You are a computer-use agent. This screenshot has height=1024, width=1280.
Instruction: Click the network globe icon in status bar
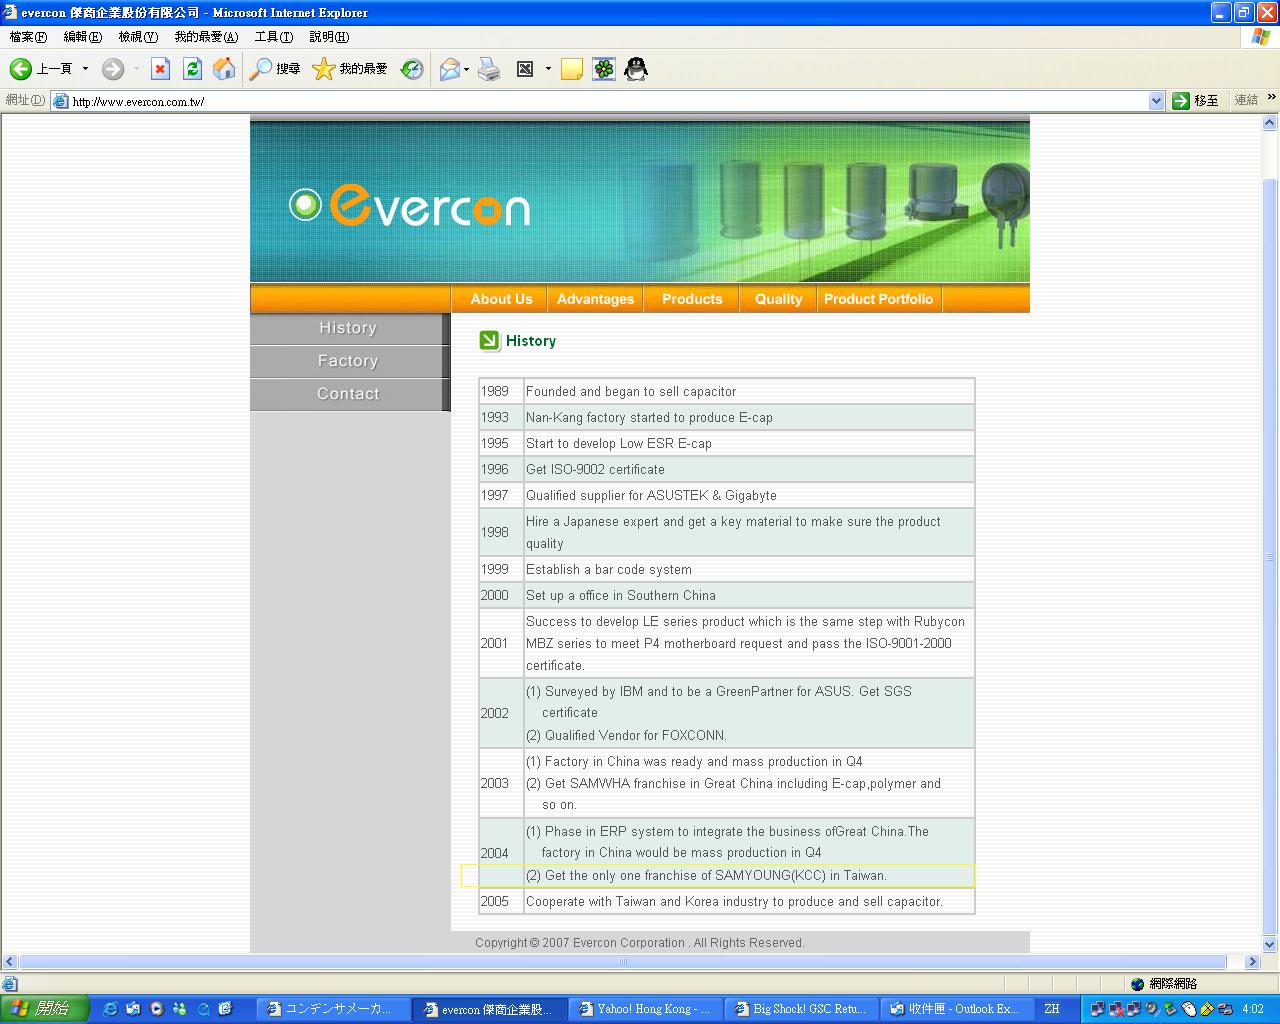coord(1137,984)
